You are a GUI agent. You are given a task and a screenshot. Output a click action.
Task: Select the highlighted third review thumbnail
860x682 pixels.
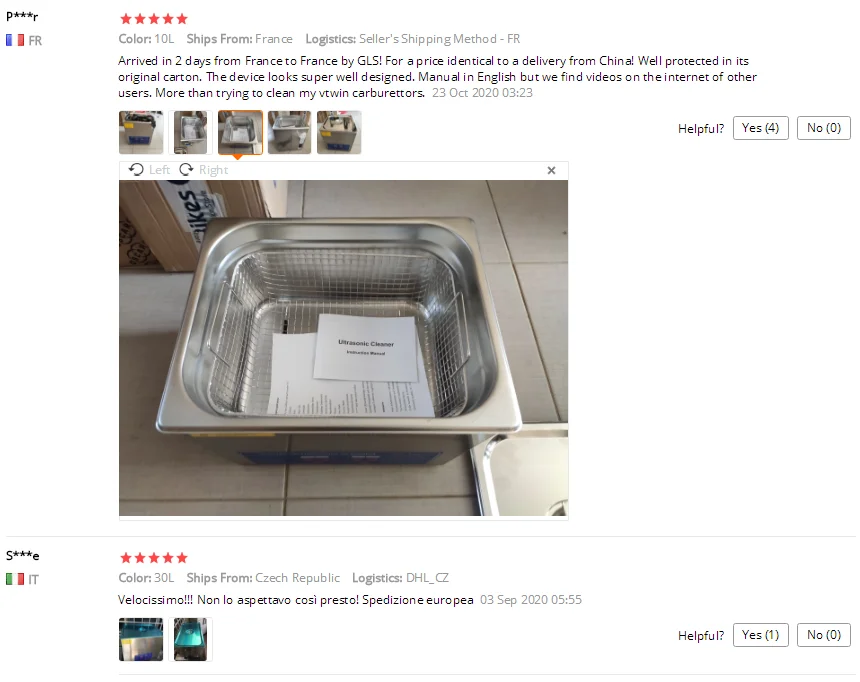click(x=240, y=132)
